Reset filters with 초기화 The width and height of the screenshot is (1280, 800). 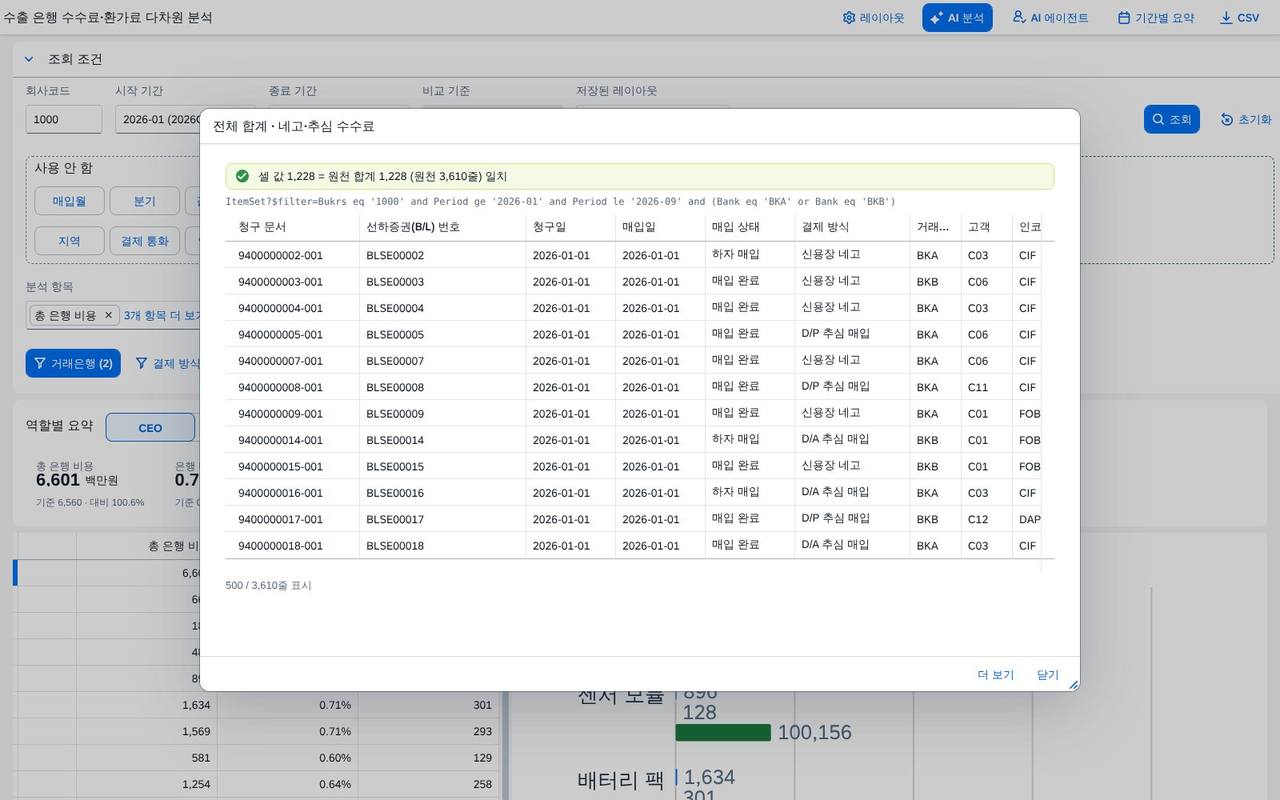click(1246, 119)
